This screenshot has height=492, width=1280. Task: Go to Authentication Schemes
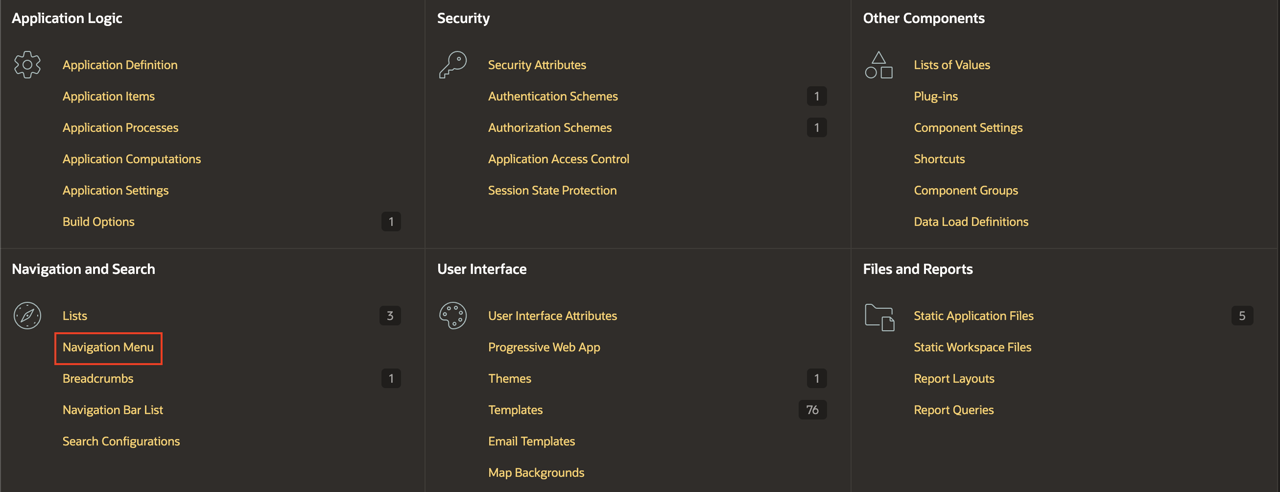coord(553,96)
